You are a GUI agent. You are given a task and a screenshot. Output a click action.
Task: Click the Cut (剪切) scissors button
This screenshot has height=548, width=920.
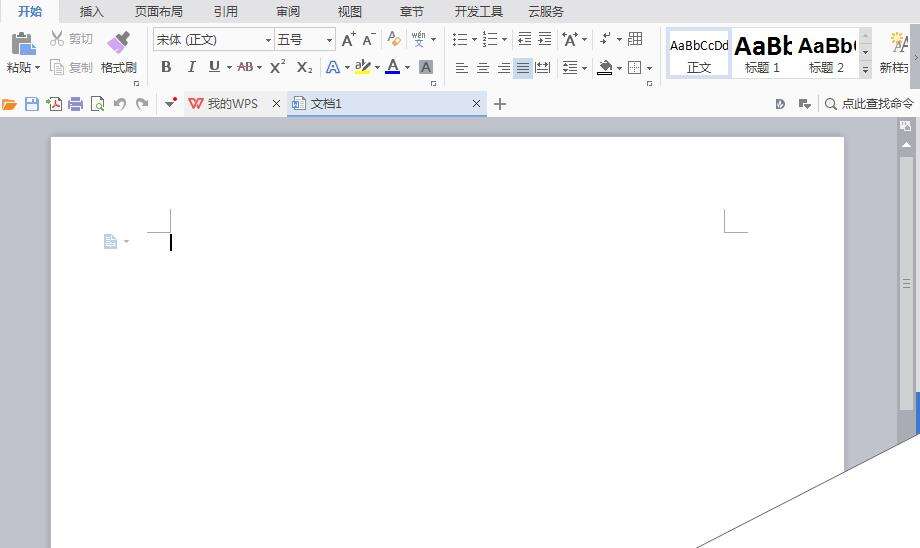[72, 39]
